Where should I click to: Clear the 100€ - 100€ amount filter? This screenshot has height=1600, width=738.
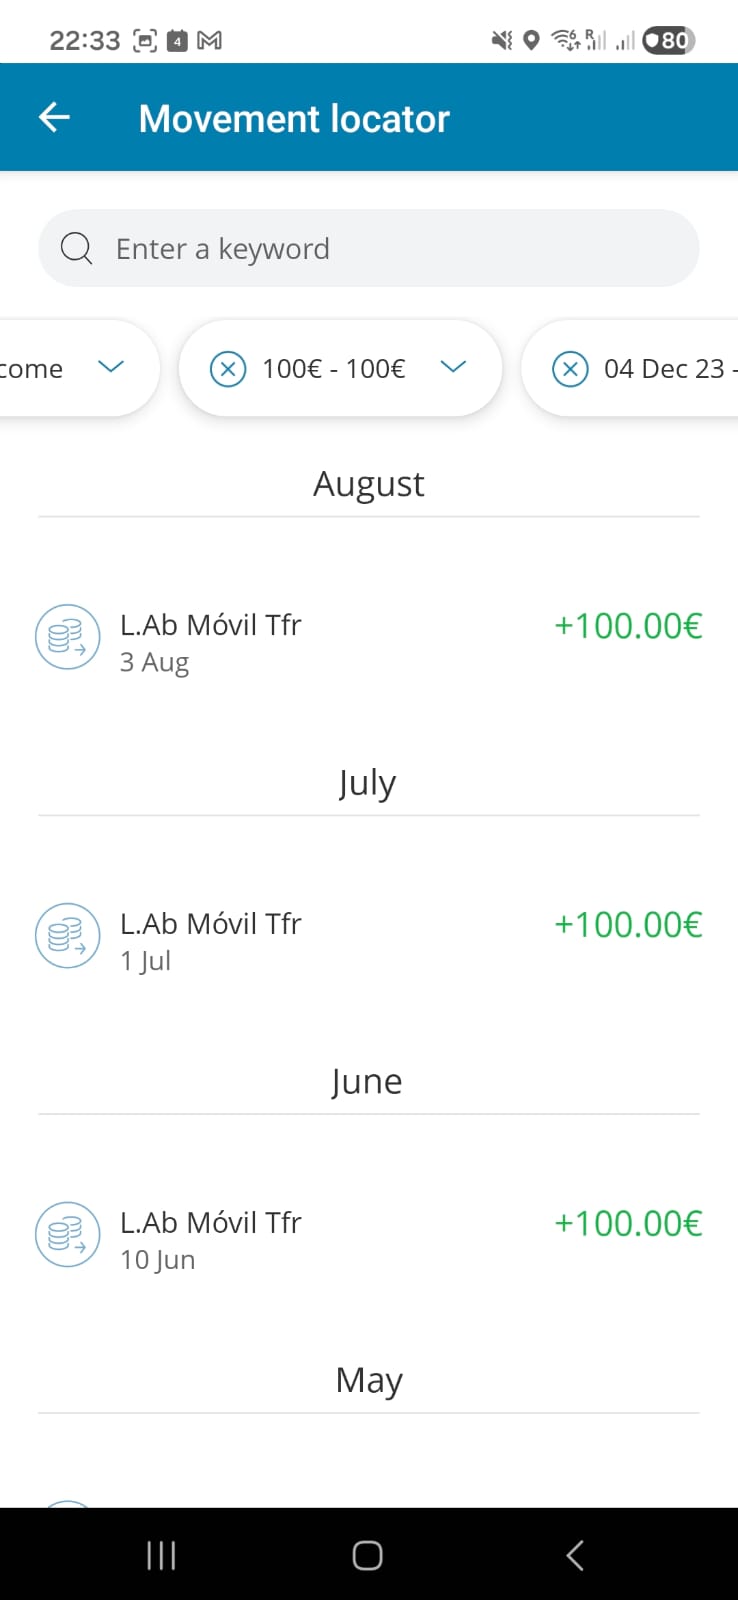point(228,369)
